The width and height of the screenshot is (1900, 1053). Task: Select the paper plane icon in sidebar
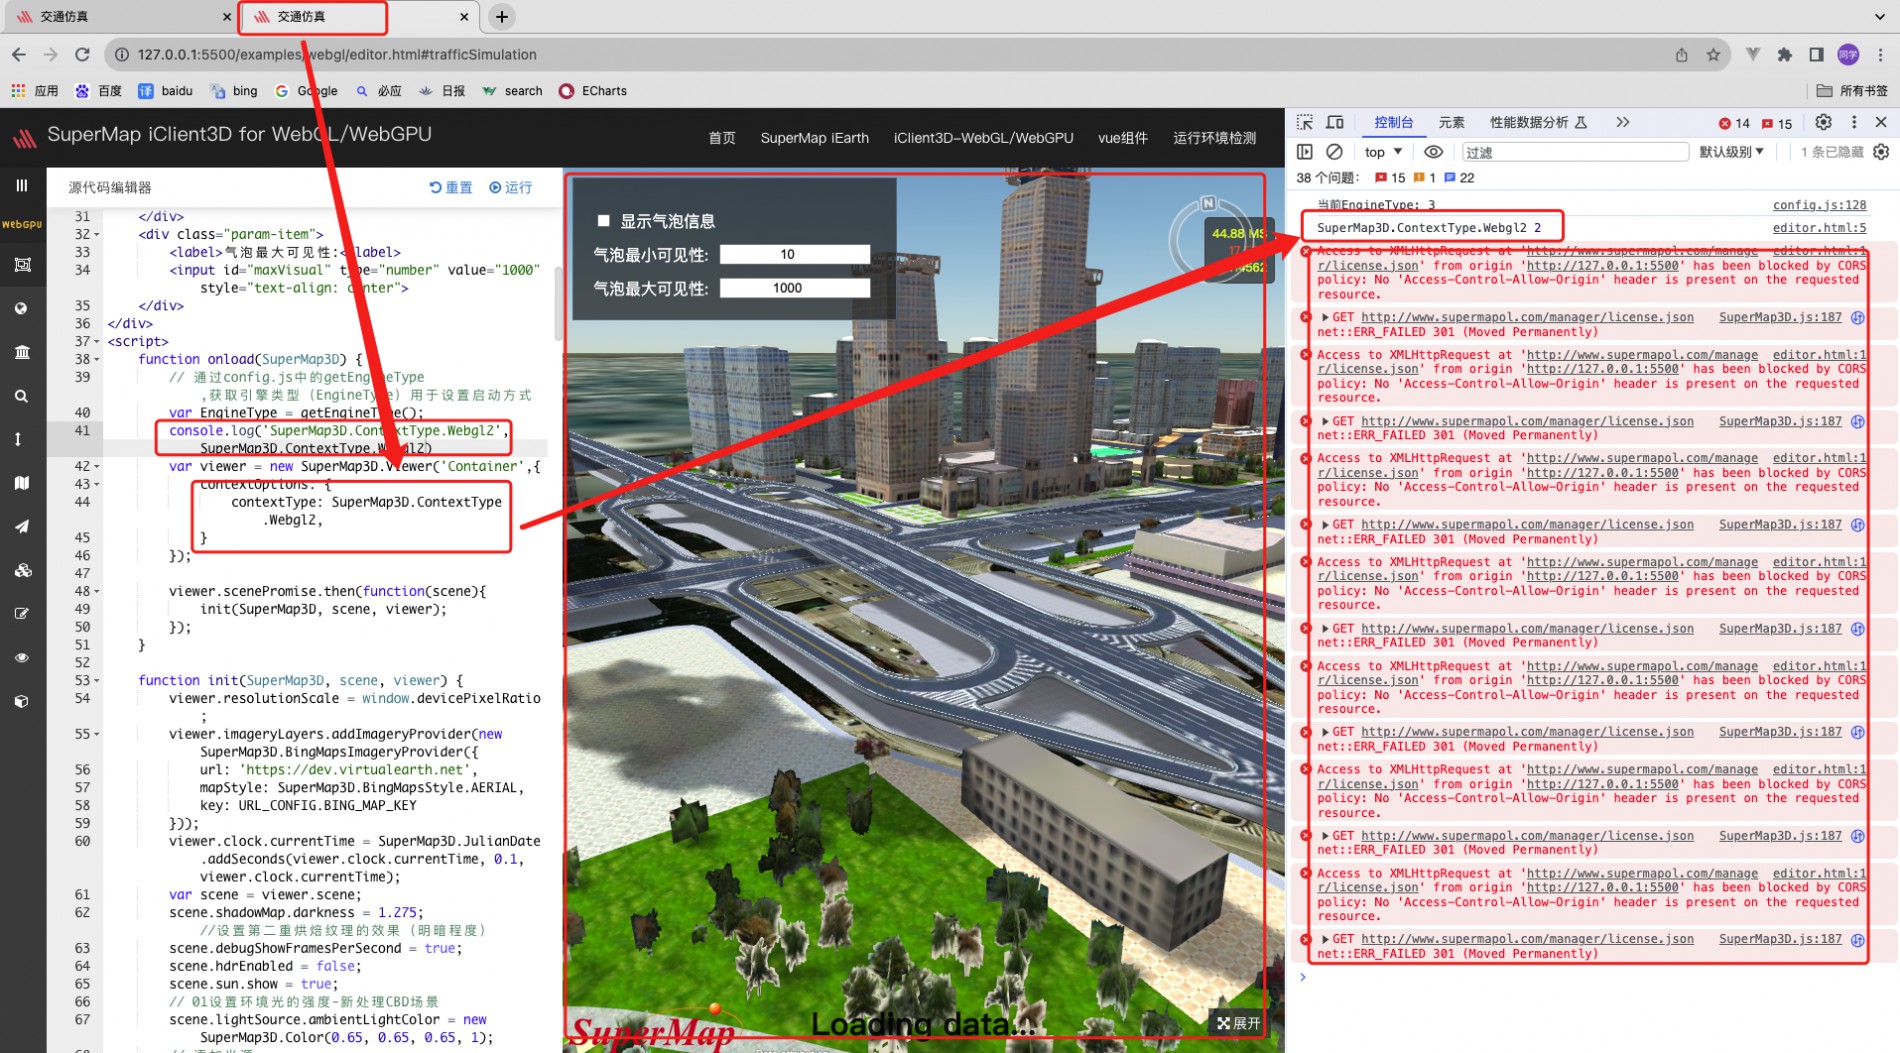(21, 527)
